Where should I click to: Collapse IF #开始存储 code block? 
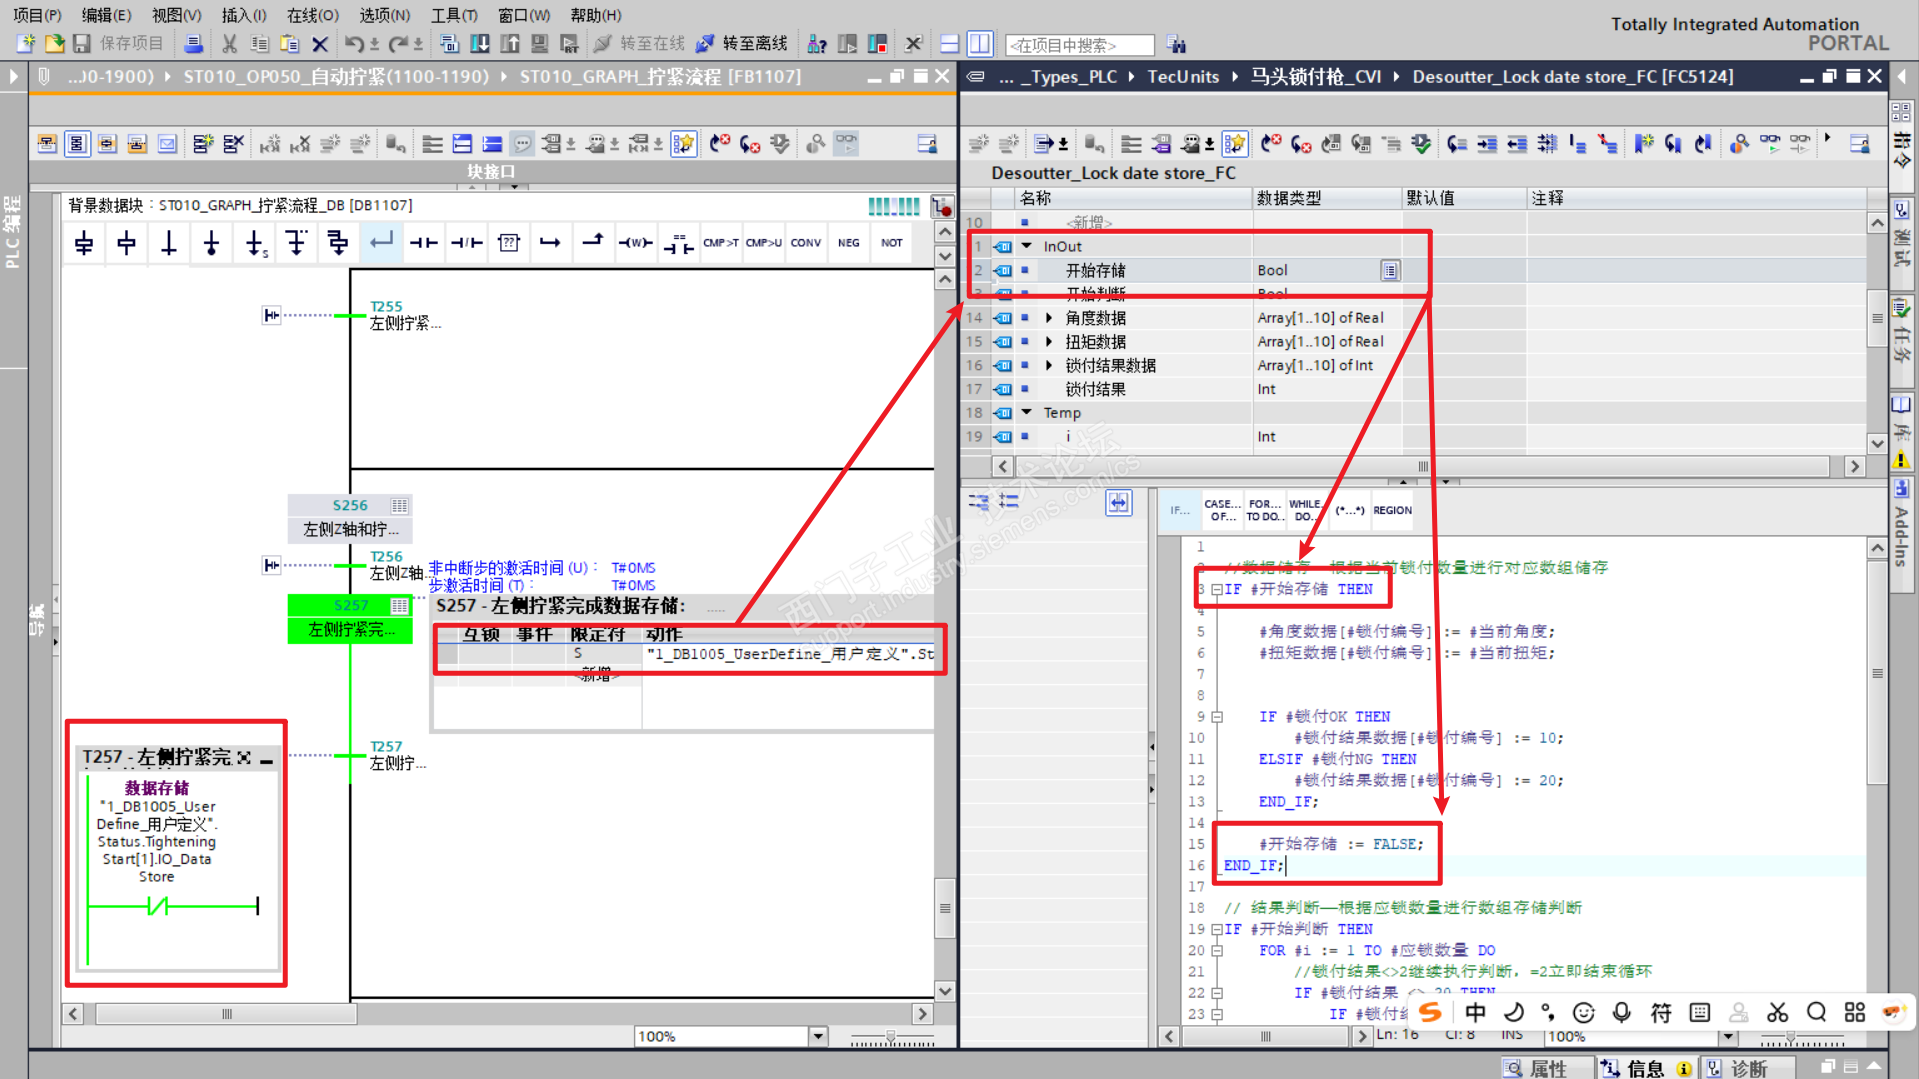point(1217,590)
